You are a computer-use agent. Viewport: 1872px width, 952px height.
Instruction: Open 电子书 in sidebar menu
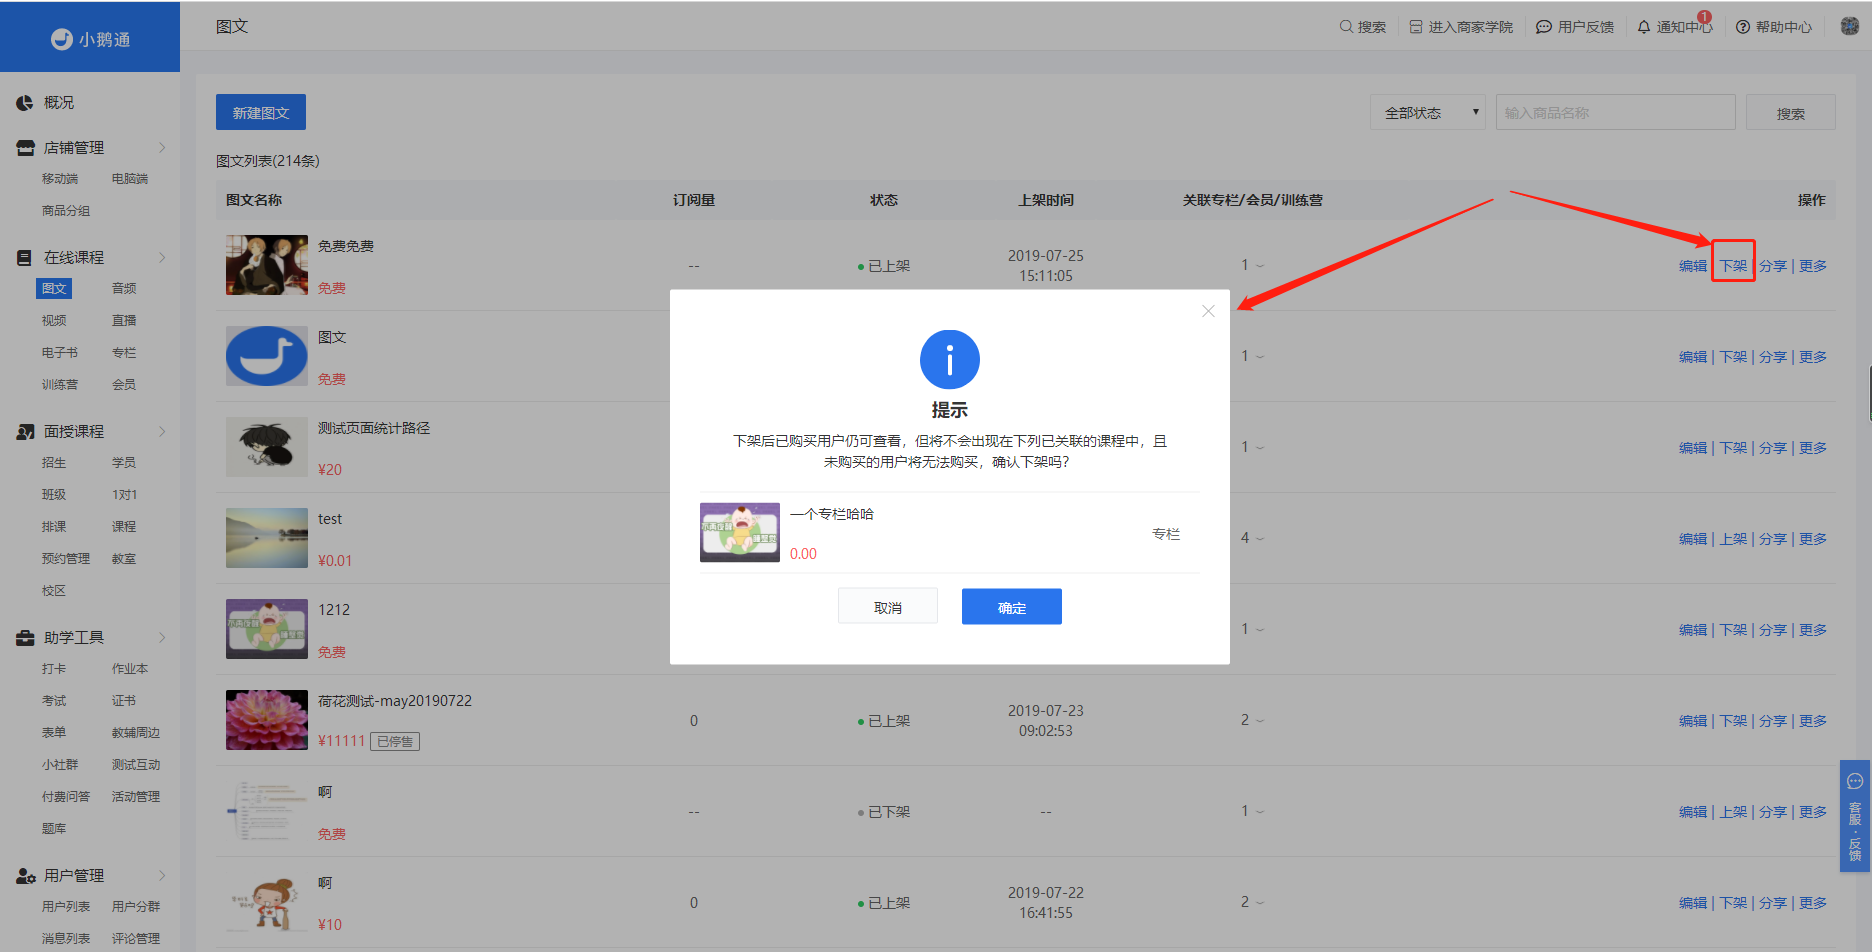pyautogui.click(x=60, y=353)
